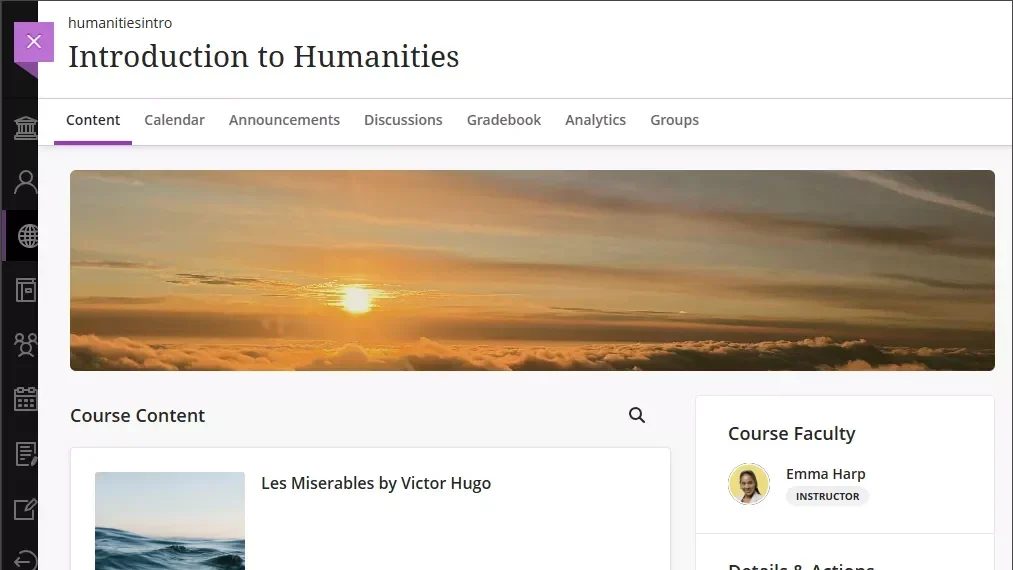Open the user profile icon in the sidebar
1013x570 pixels.
point(25,182)
